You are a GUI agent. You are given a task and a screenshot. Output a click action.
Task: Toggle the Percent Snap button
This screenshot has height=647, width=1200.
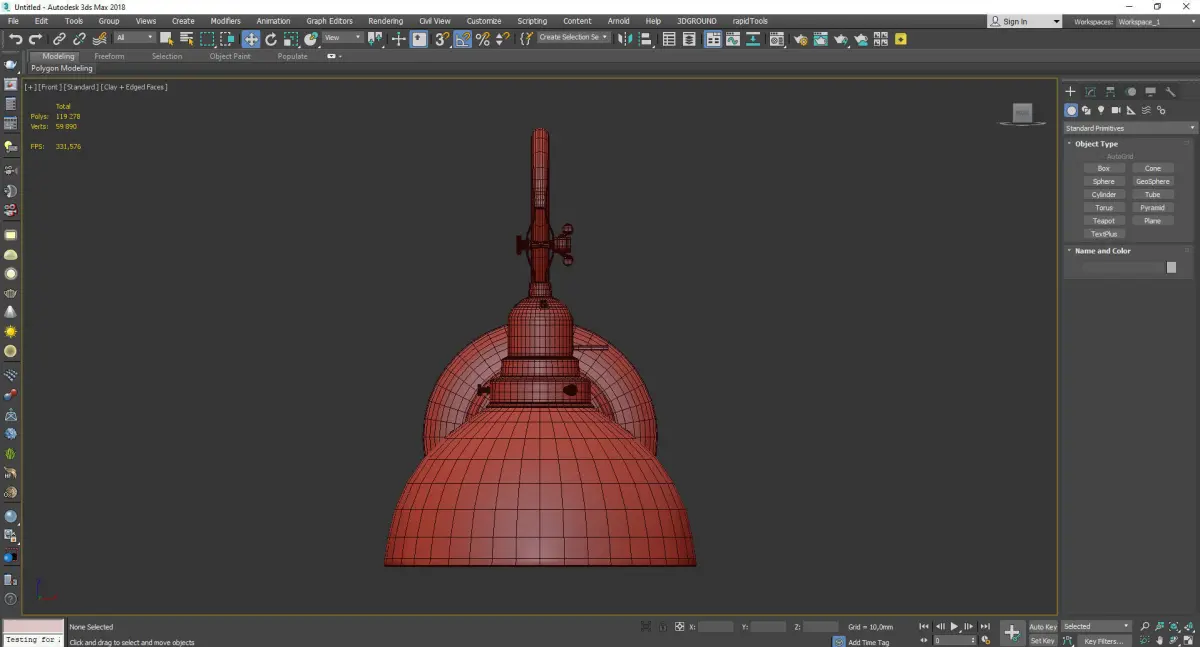(x=483, y=39)
